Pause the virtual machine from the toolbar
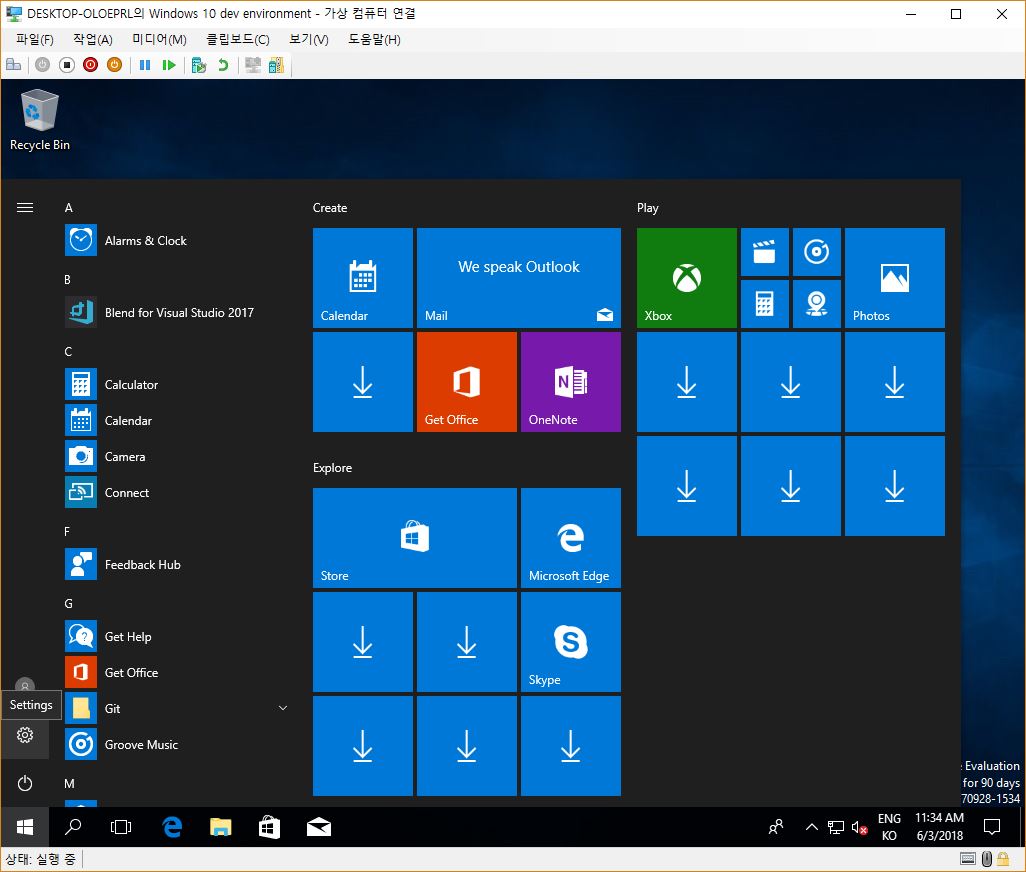The width and height of the screenshot is (1026, 872). [145, 65]
